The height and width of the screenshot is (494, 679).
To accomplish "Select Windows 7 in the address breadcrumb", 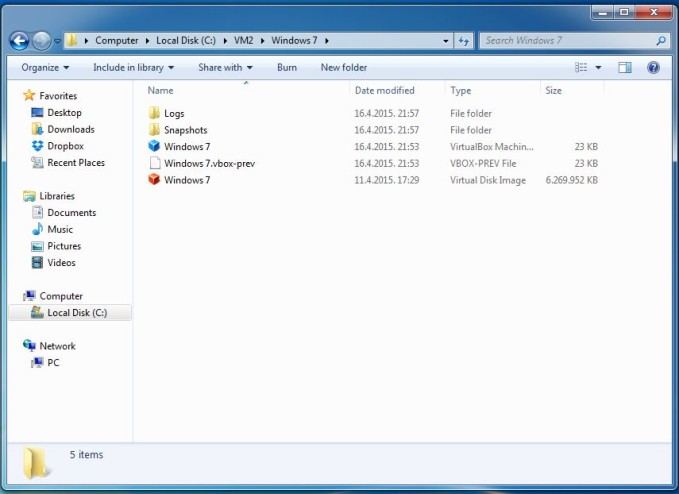I will pos(294,41).
